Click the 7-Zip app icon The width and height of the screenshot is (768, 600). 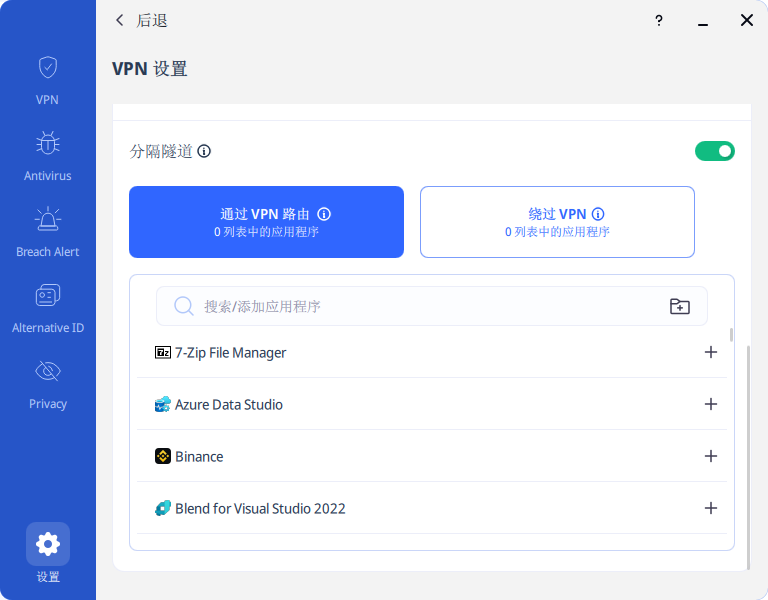tap(163, 352)
